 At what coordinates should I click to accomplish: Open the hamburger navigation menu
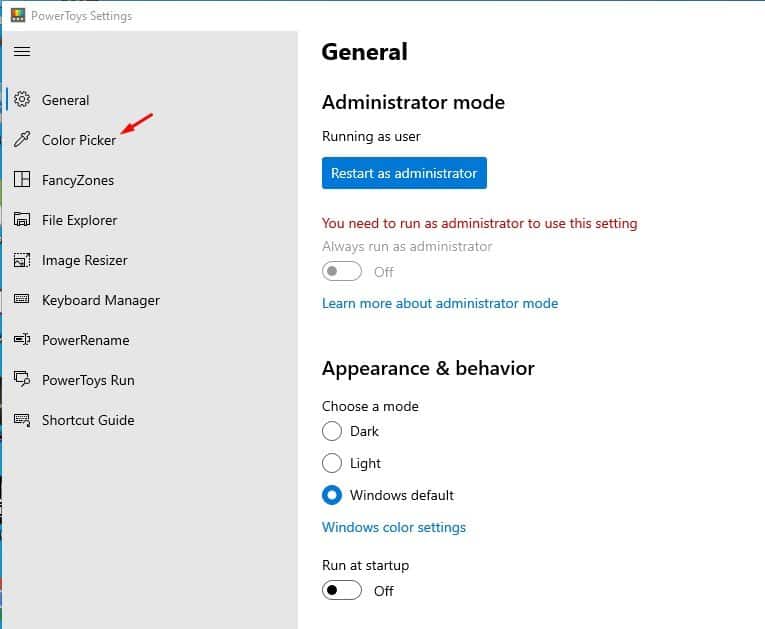tap(21, 51)
